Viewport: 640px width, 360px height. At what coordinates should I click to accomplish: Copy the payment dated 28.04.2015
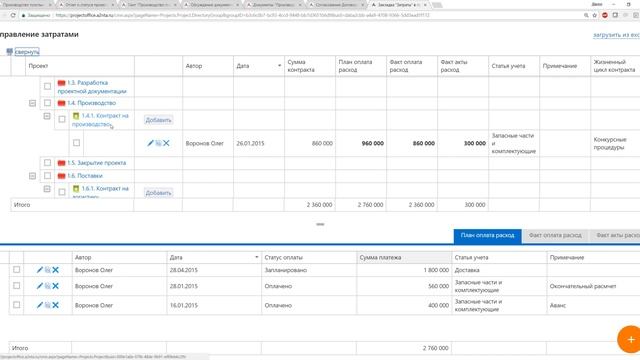pos(48,270)
